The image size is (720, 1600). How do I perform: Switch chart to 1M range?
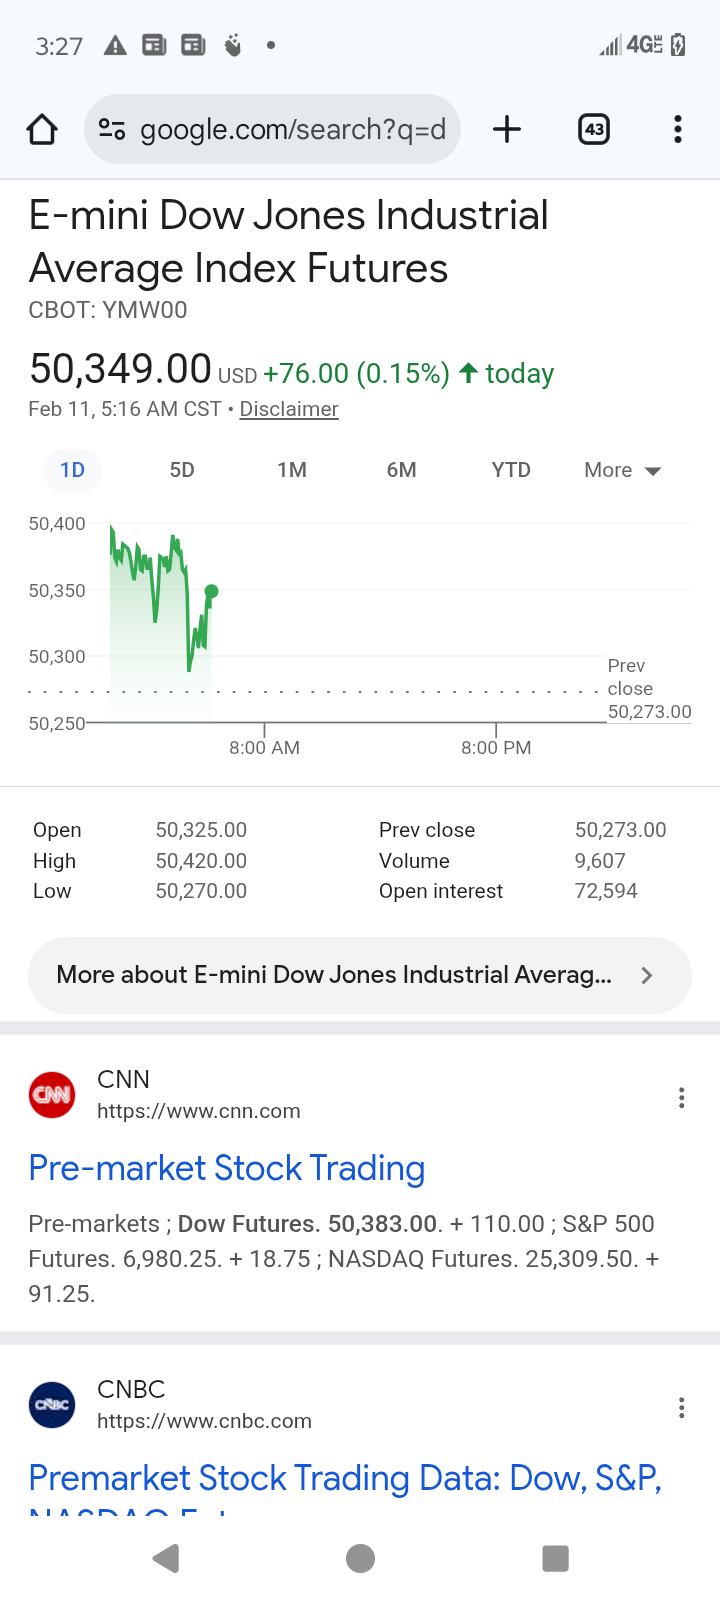[x=292, y=470]
